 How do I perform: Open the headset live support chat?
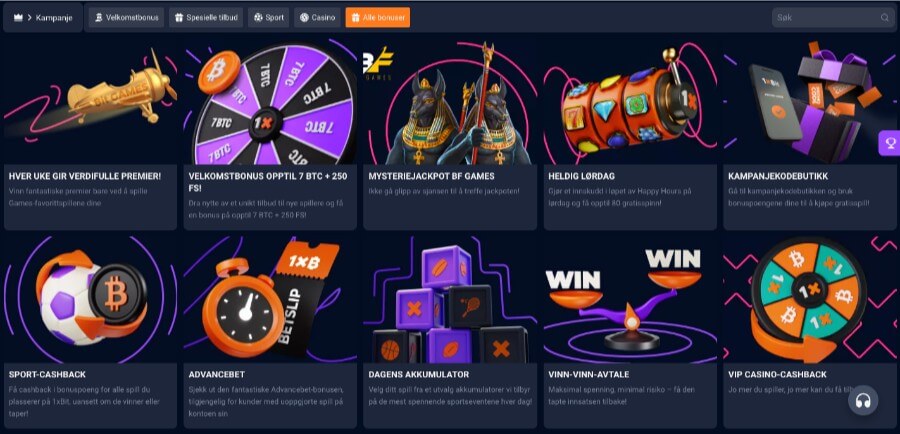click(x=863, y=400)
